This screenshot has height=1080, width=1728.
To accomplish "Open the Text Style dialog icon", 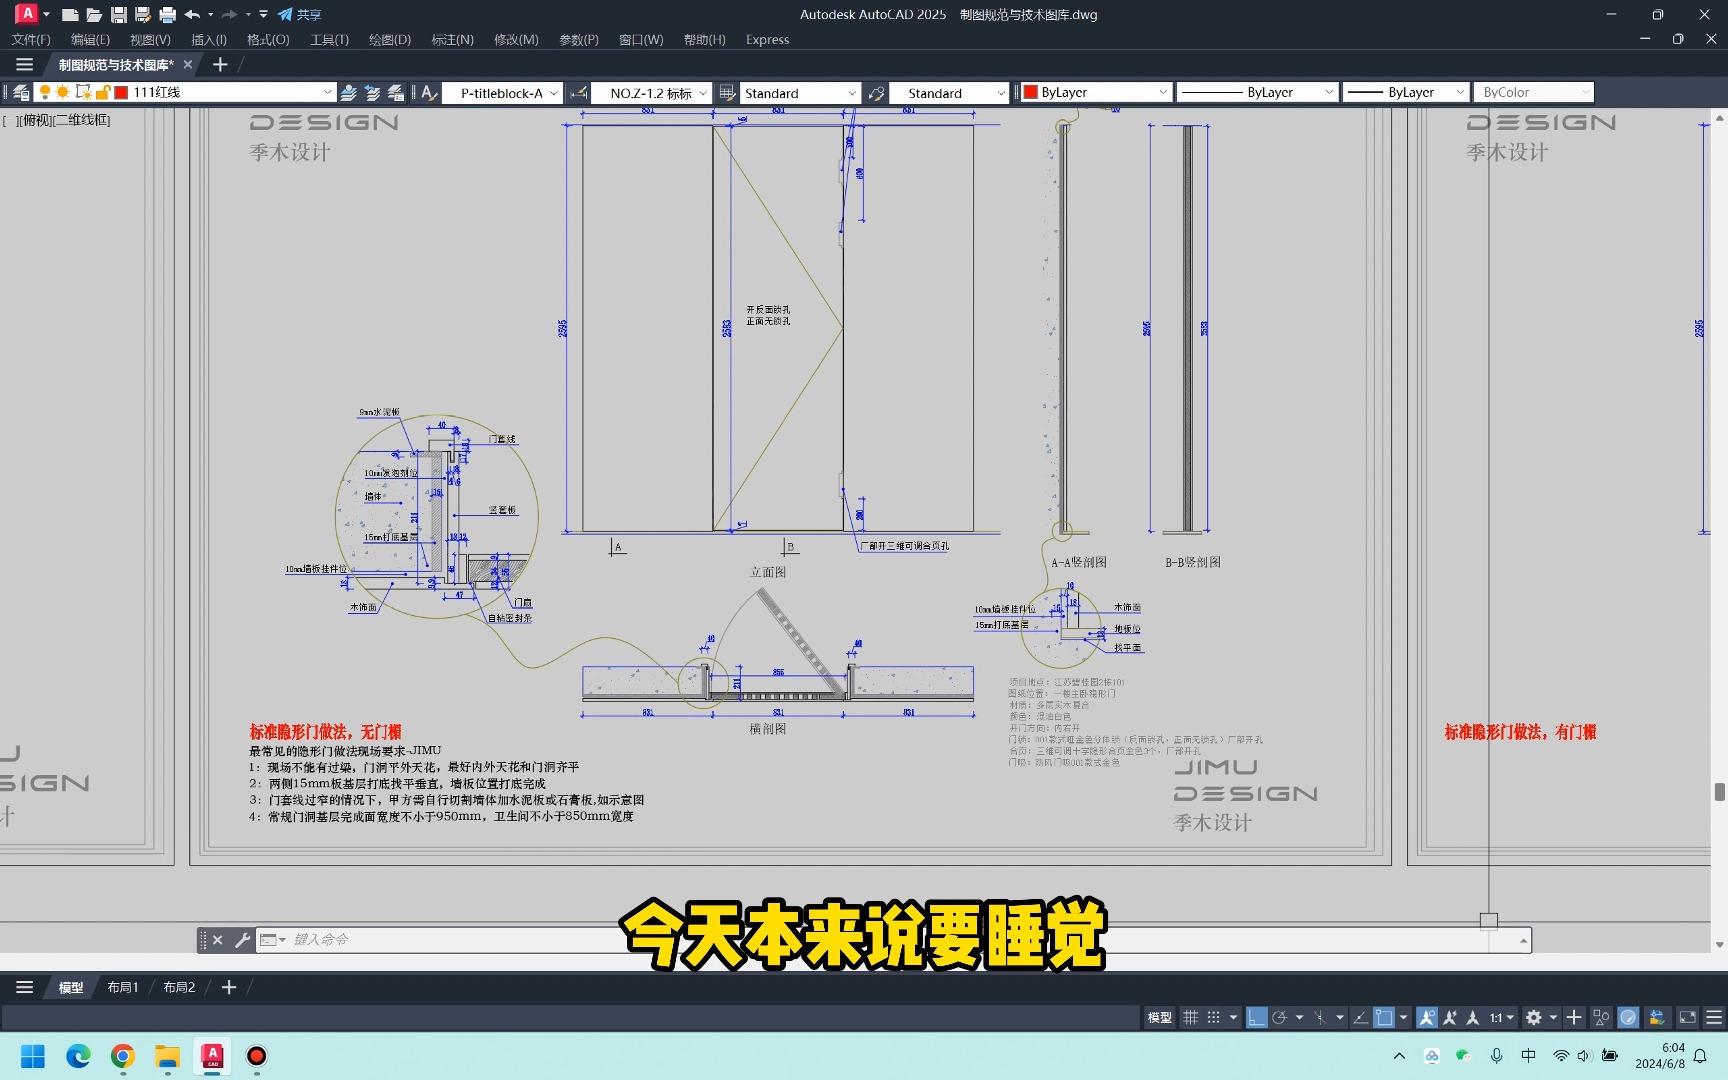I will click(x=429, y=92).
